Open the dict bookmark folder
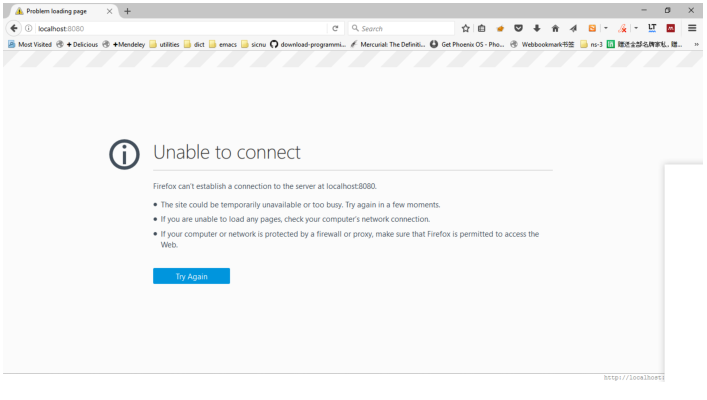Viewport: 707px width, 400px height. (194, 44)
